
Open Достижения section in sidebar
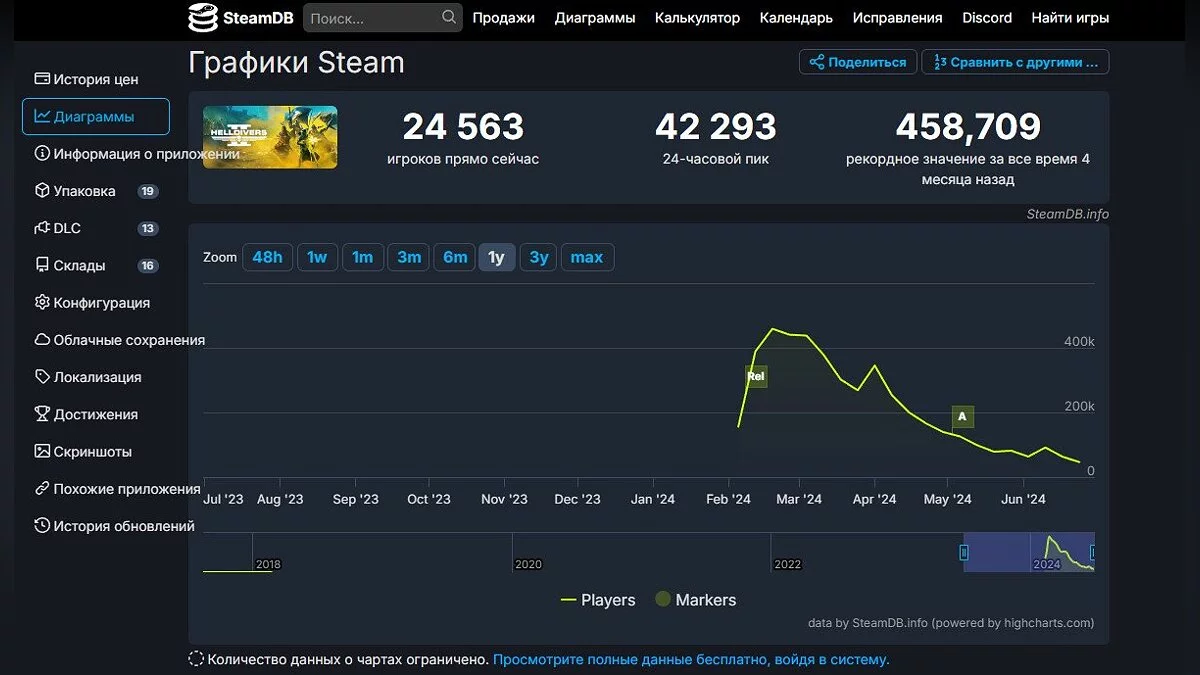(x=96, y=414)
